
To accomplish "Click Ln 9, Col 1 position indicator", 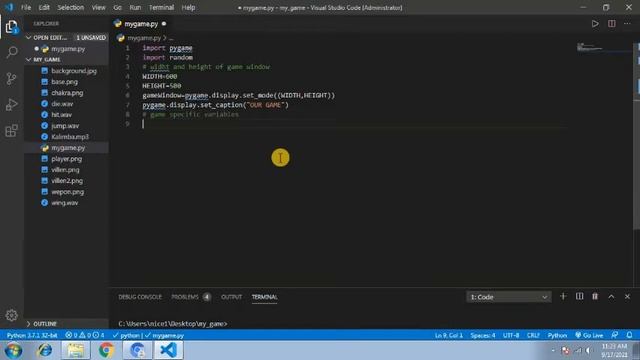I will tap(449, 335).
